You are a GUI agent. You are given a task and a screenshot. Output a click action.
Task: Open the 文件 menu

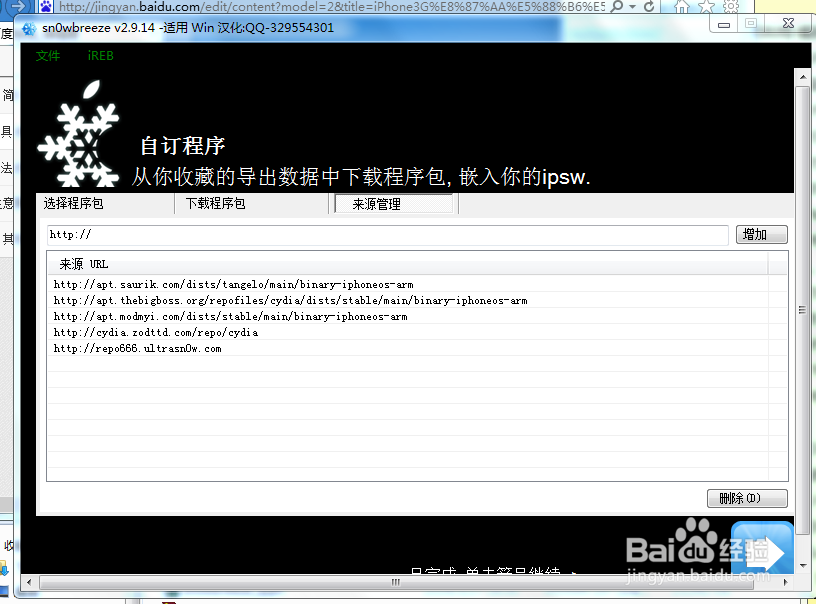(48, 56)
